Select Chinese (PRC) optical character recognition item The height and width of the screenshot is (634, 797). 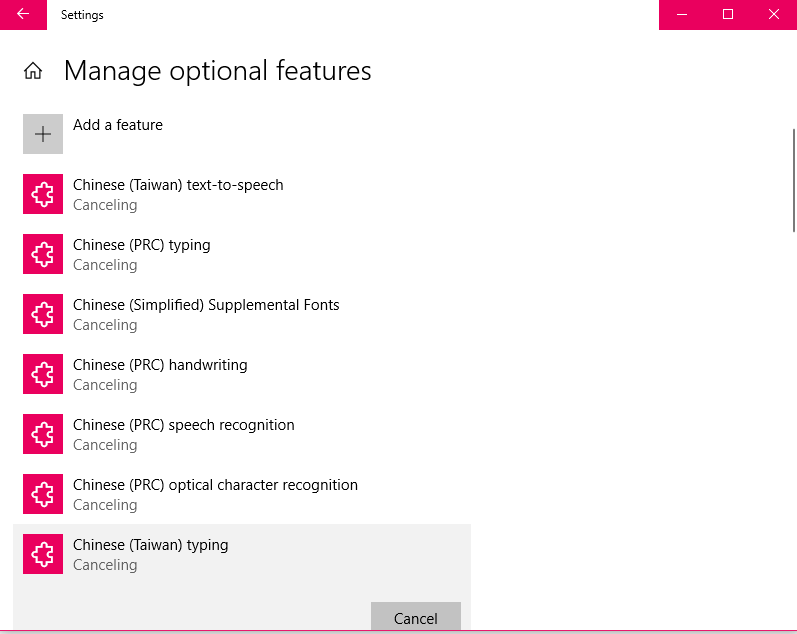pyautogui.click(x=215, y=485)
